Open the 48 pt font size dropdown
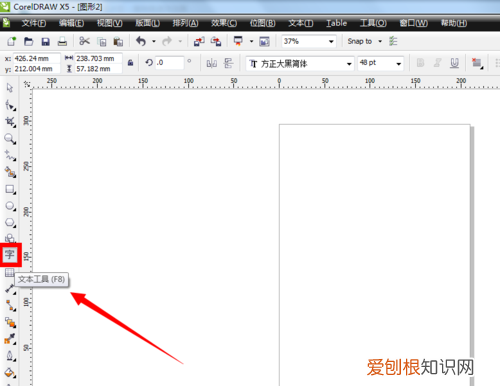 pos(399,64)
